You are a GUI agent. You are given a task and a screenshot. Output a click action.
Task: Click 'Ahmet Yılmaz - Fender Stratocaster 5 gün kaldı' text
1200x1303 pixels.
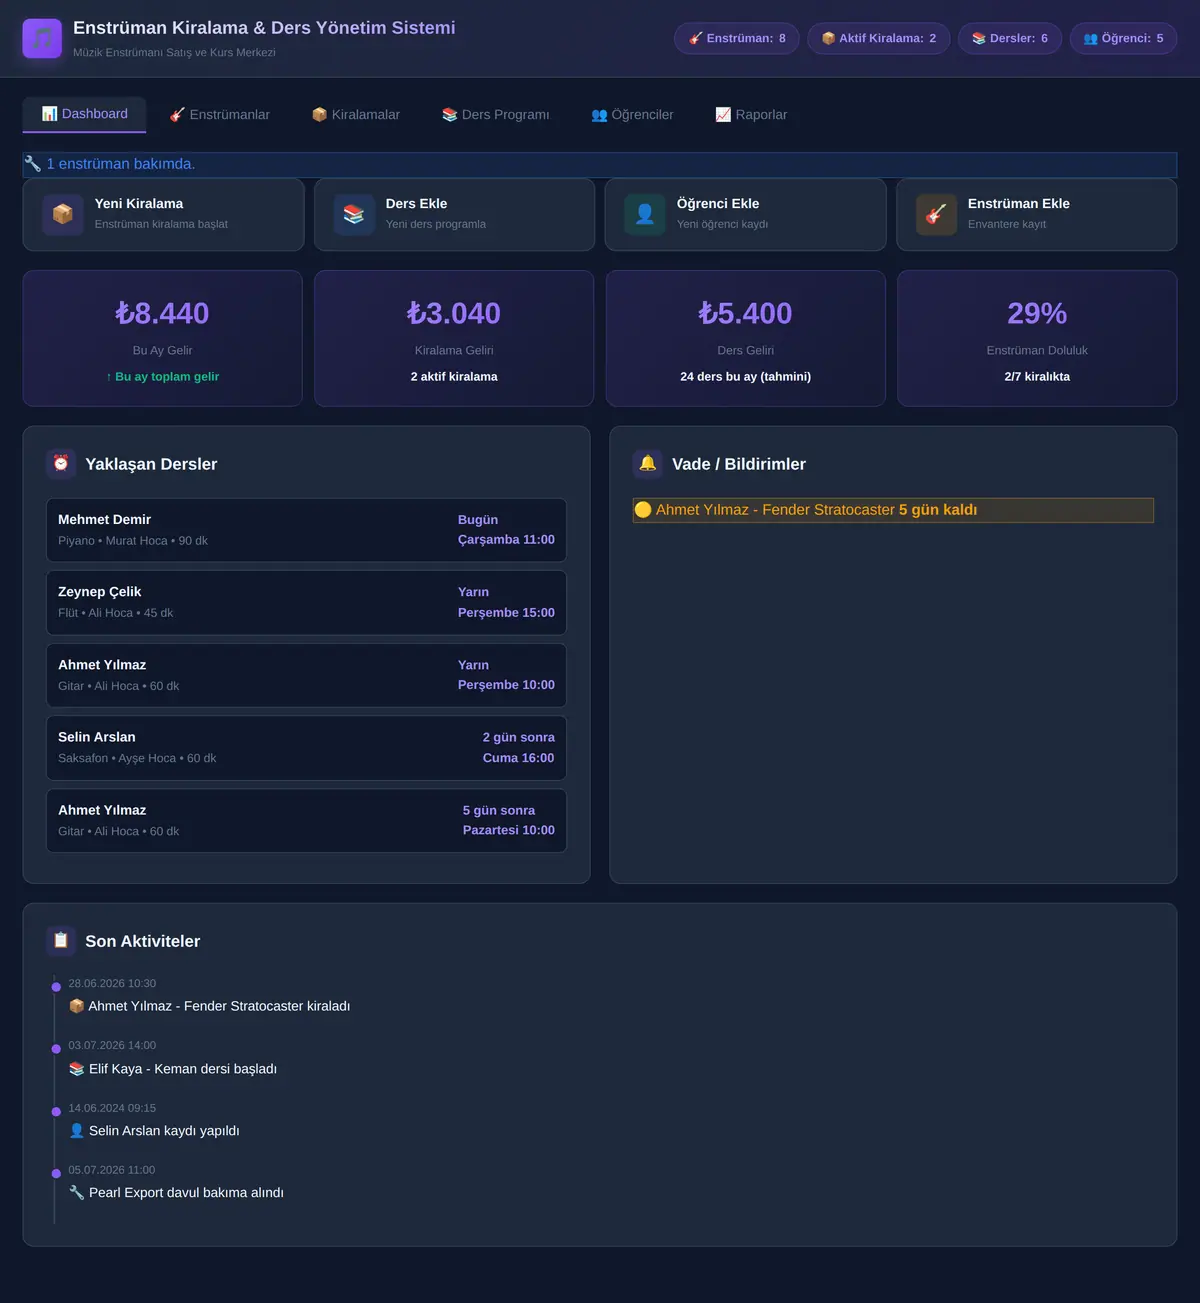pos(816,510)
